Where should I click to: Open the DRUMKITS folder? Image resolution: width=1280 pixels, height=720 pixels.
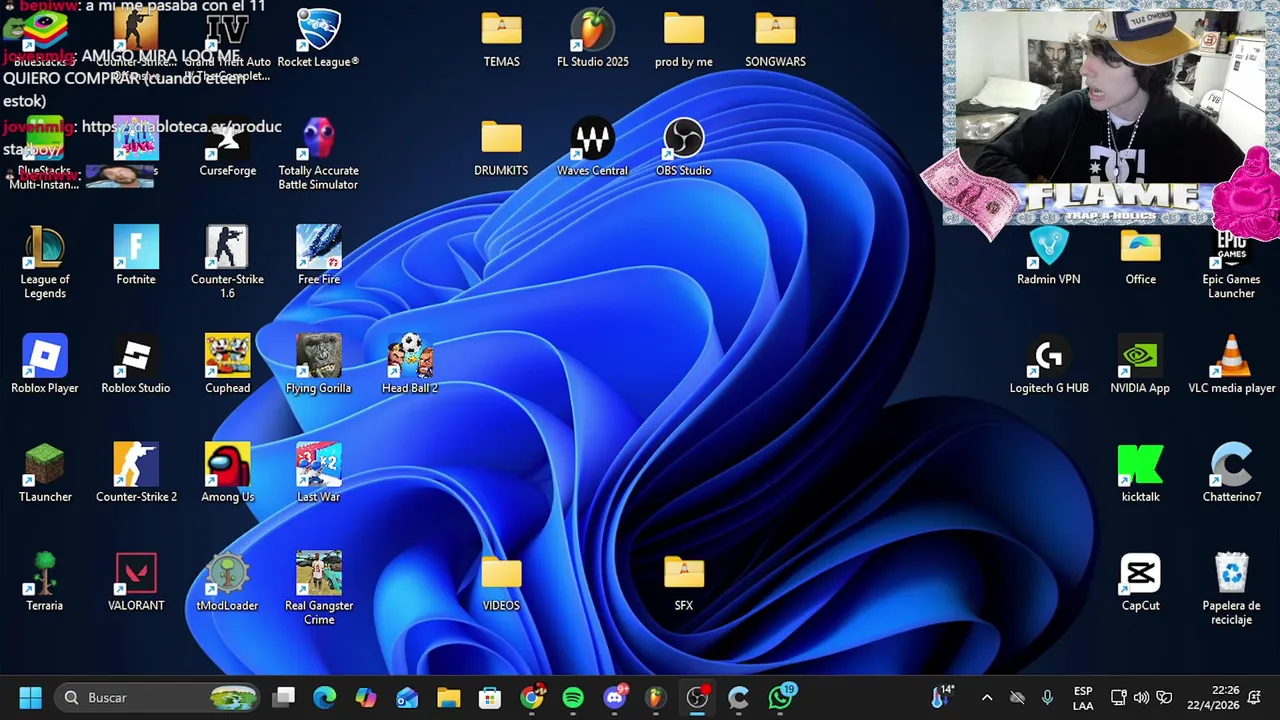click(501, 148)
